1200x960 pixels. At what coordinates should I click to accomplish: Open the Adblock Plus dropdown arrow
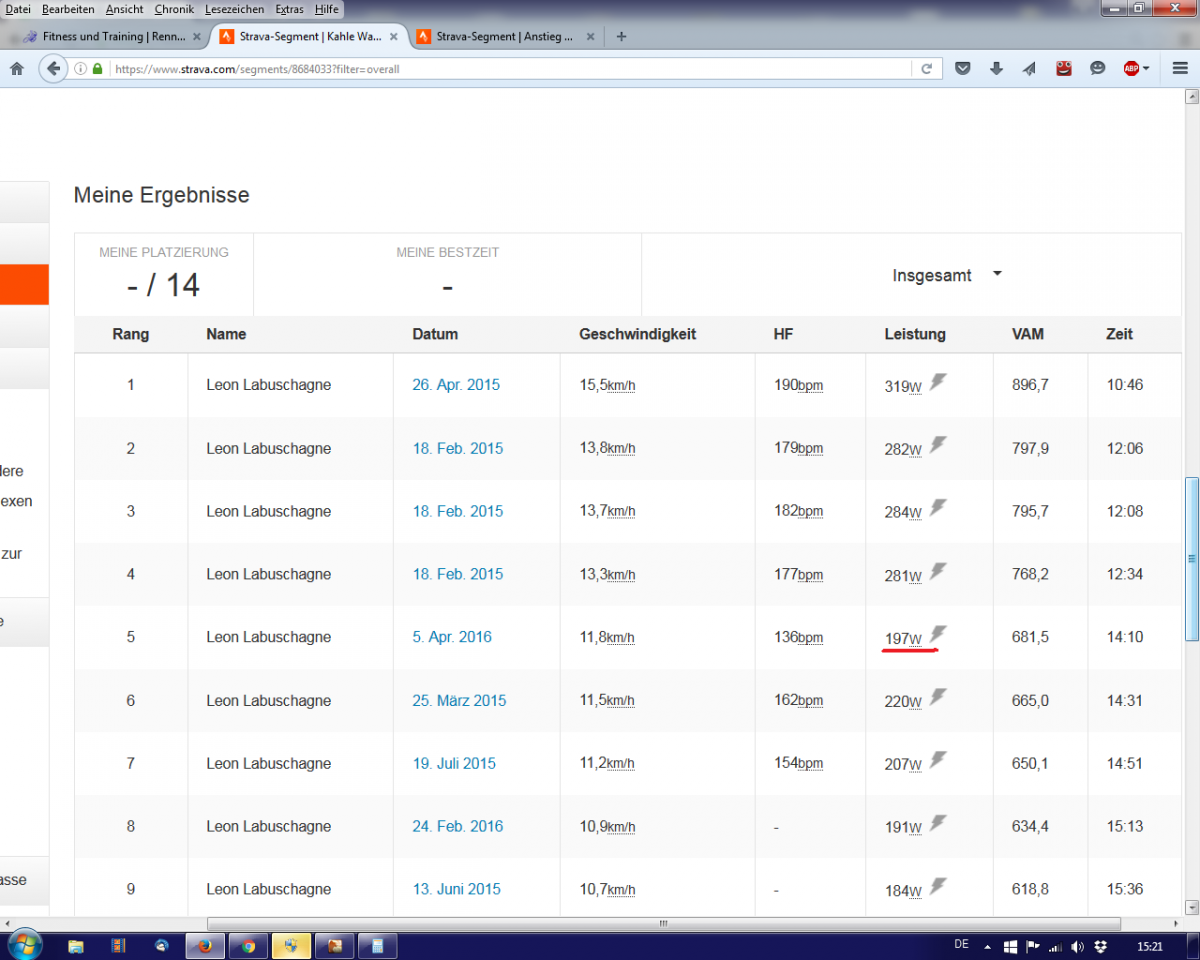click(x=1146, y=69)
